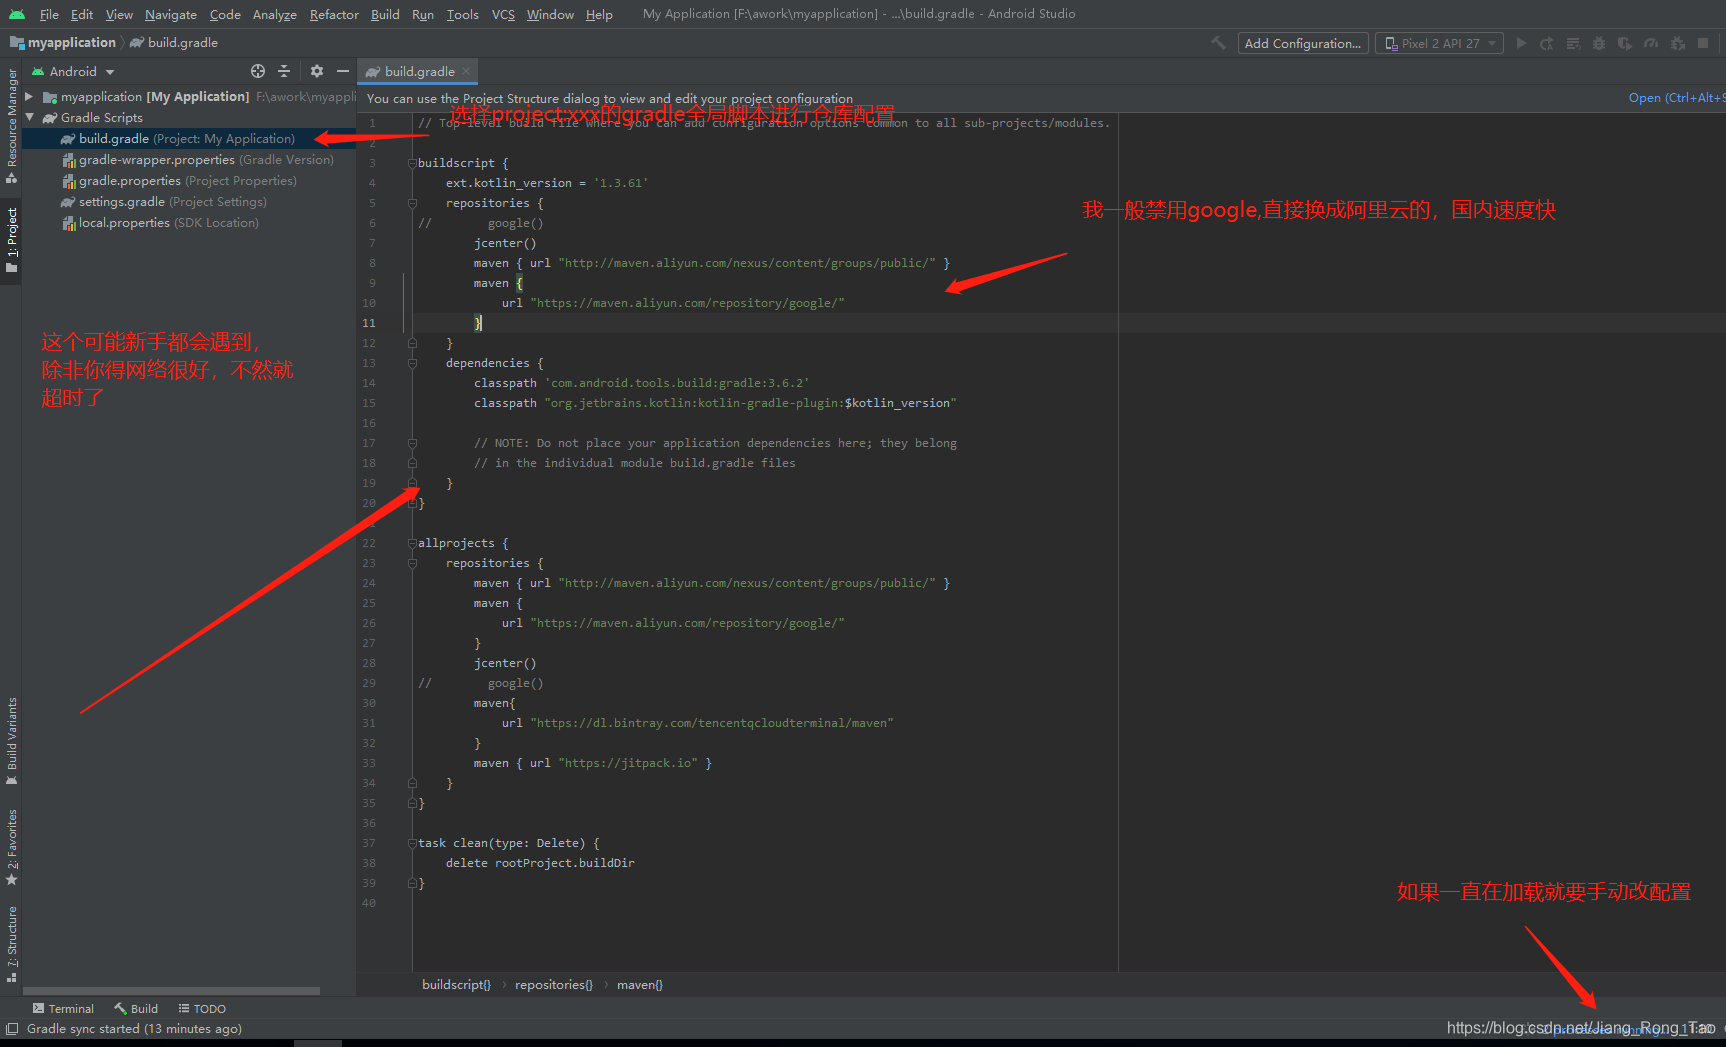Click the Add Configuration... button
1726x1047 pixels.
point(1303,43)
